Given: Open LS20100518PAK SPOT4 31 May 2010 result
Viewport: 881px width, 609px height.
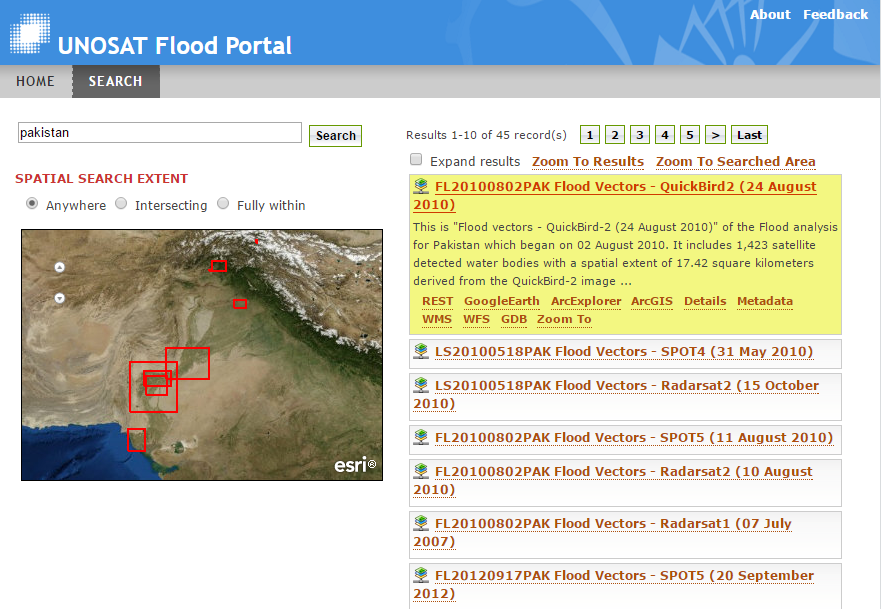Looking at the screenshot, I should (x=624, y=352).
